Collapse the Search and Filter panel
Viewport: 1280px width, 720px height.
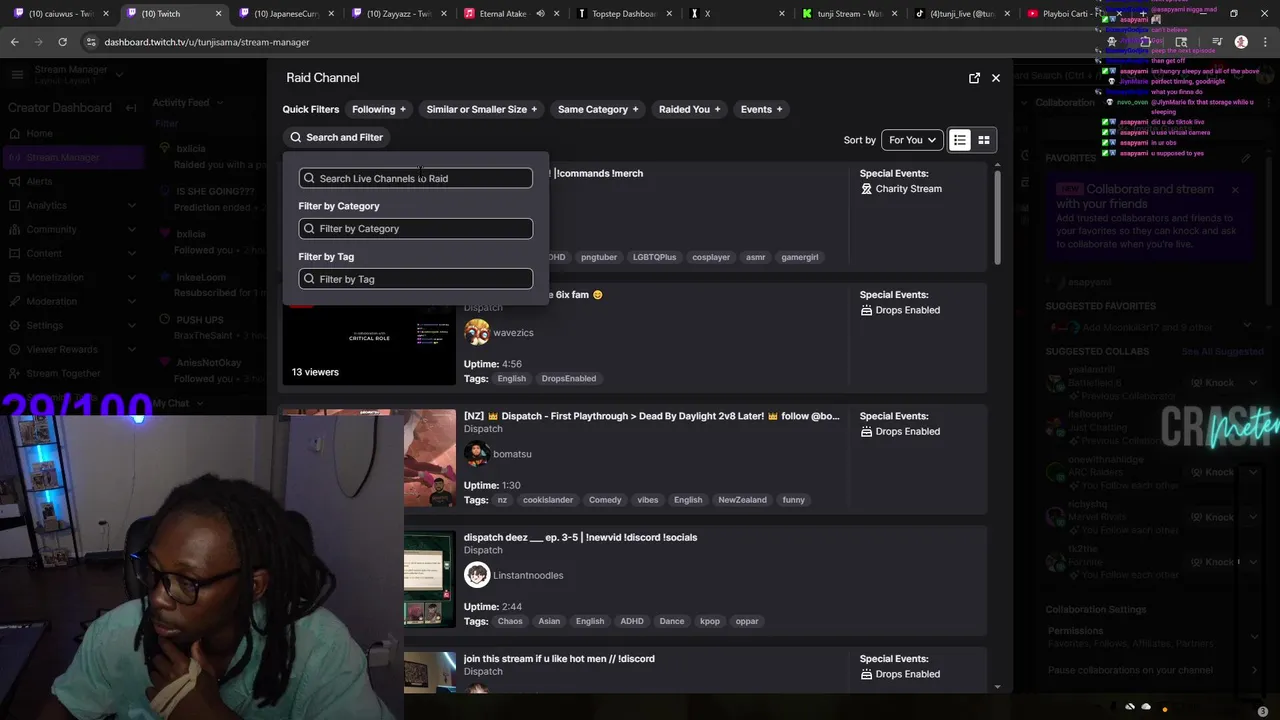[337, 137]
